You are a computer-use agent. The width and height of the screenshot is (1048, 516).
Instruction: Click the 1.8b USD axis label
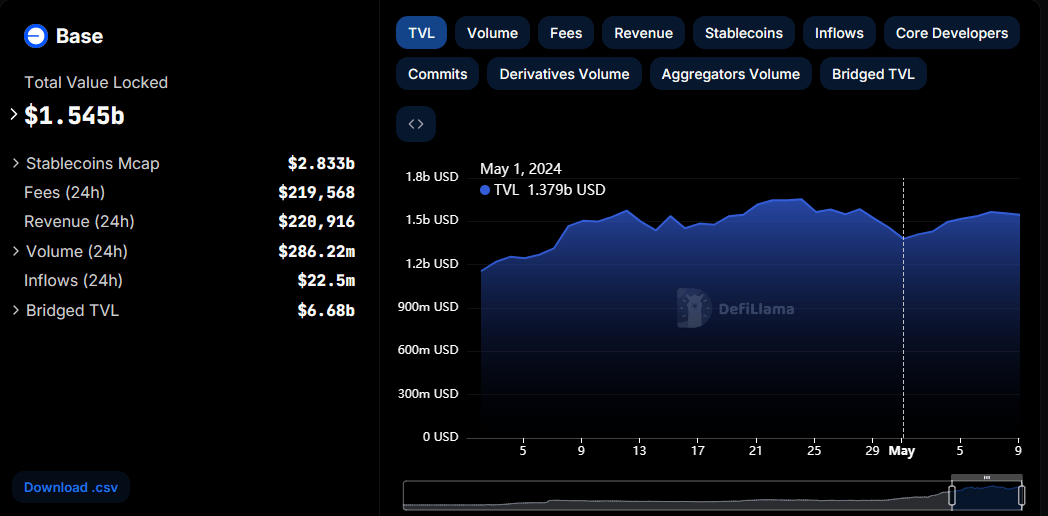432,177
